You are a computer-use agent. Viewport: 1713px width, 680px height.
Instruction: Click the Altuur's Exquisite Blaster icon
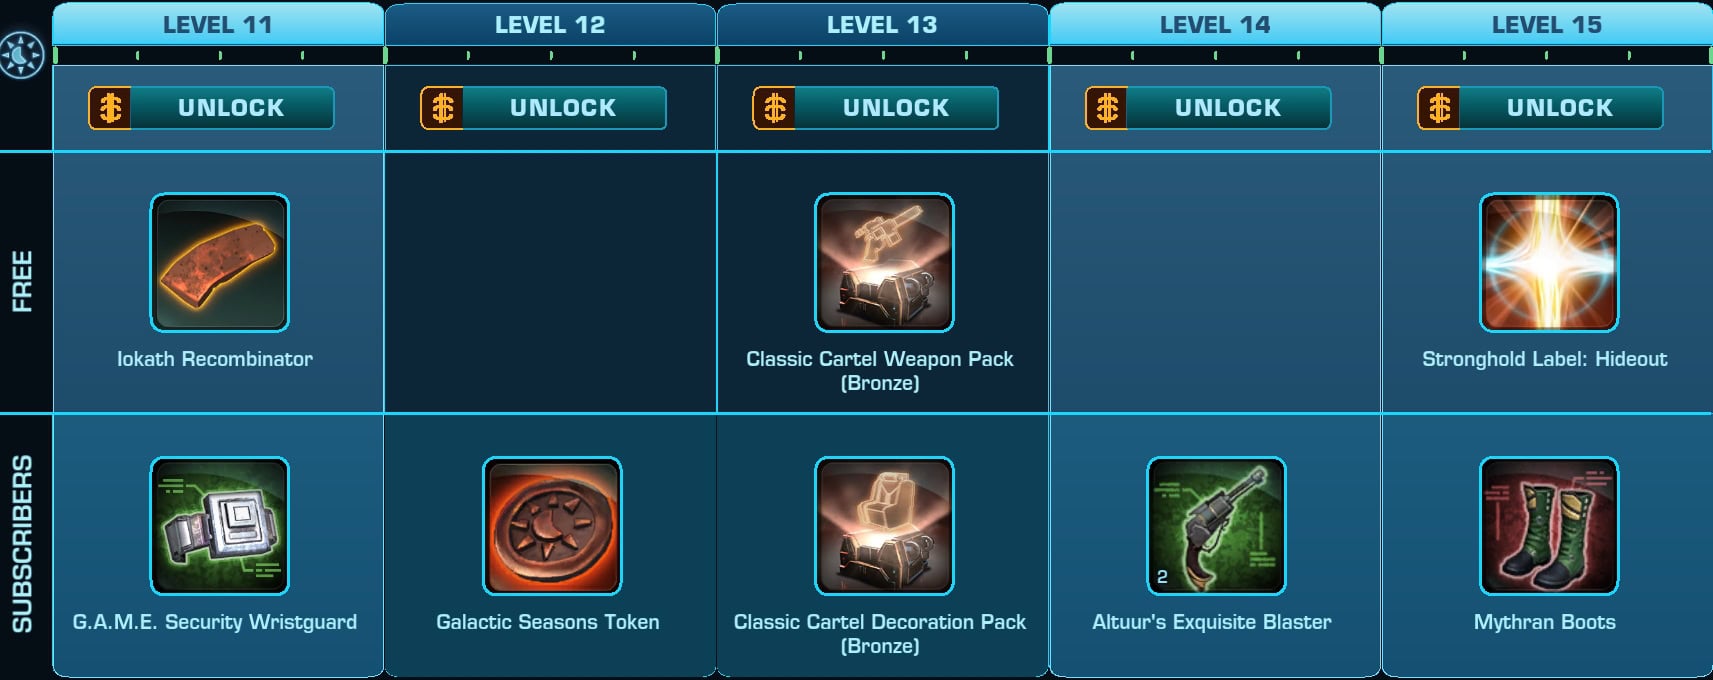tap(1216, 526)
